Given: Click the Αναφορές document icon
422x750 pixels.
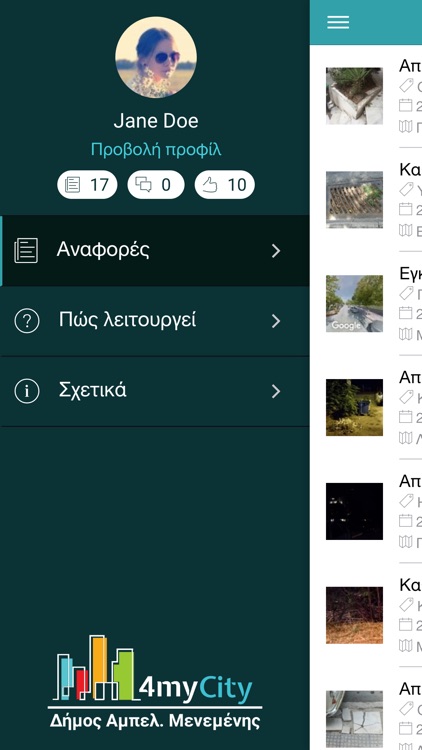Looking at the screenshot, I should click(x=26, y=251).
